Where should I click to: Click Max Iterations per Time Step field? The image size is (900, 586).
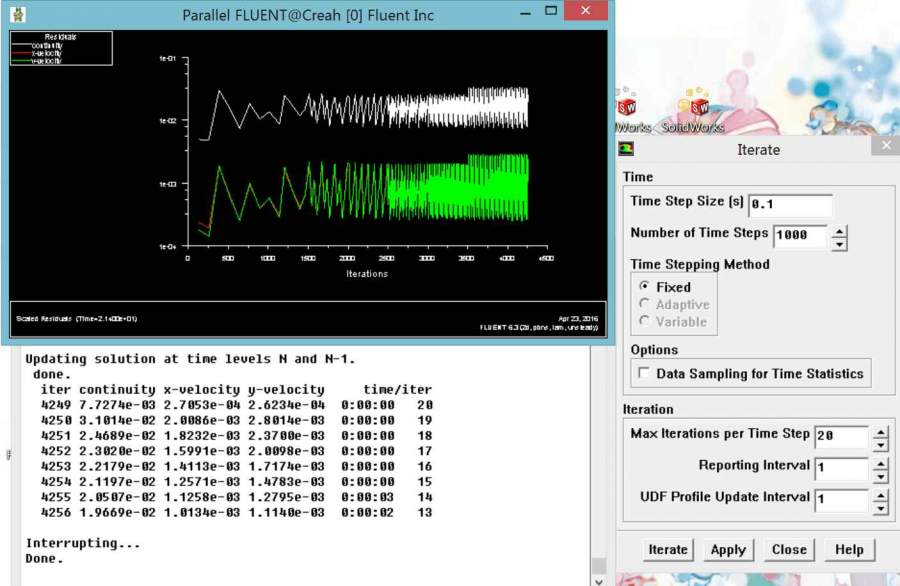(841, 436)
